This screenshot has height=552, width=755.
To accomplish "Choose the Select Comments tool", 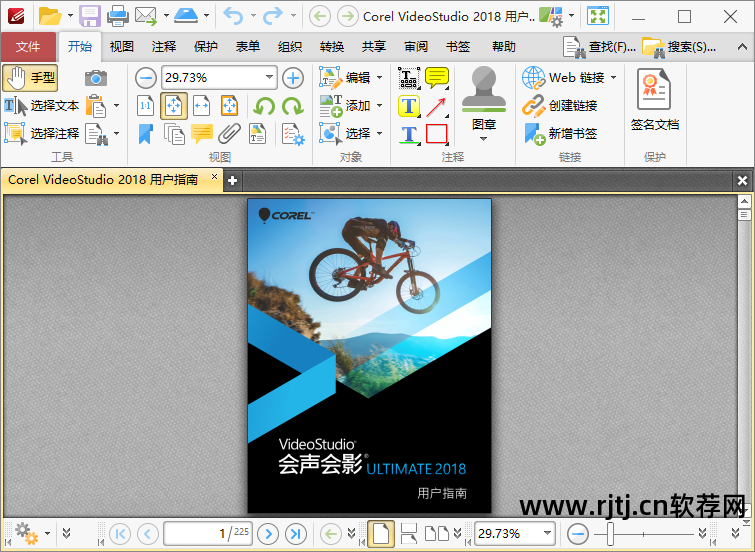I will click(41, 133).
